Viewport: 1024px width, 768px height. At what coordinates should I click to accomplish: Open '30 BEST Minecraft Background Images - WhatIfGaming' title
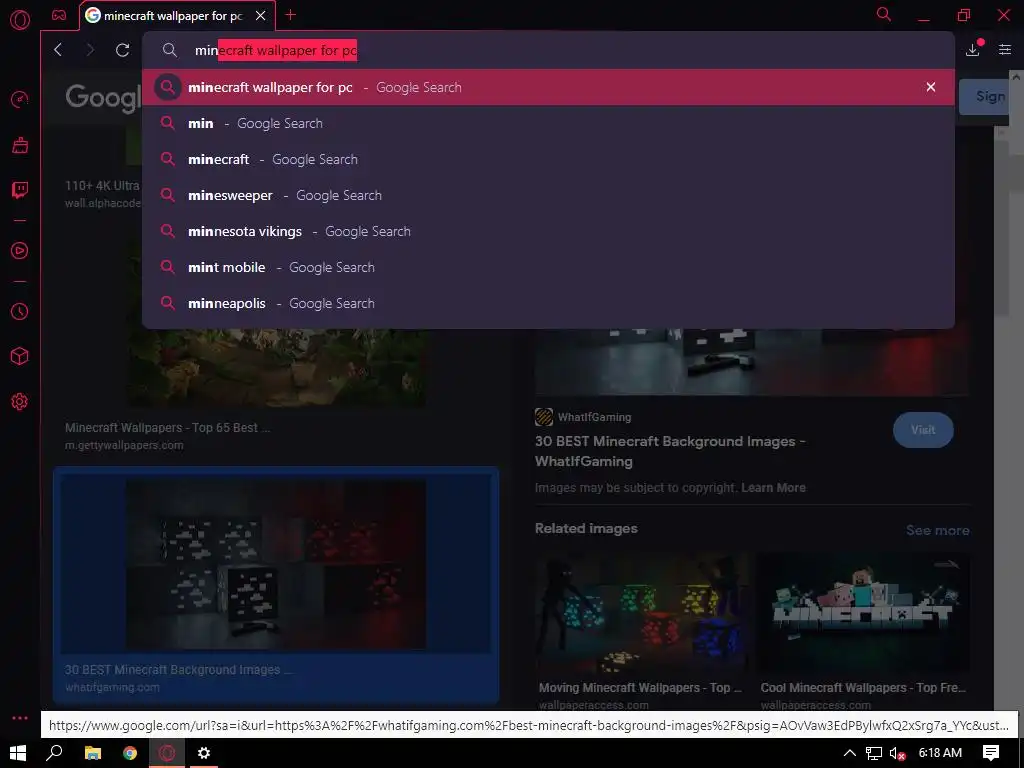(x=669, y=451)
